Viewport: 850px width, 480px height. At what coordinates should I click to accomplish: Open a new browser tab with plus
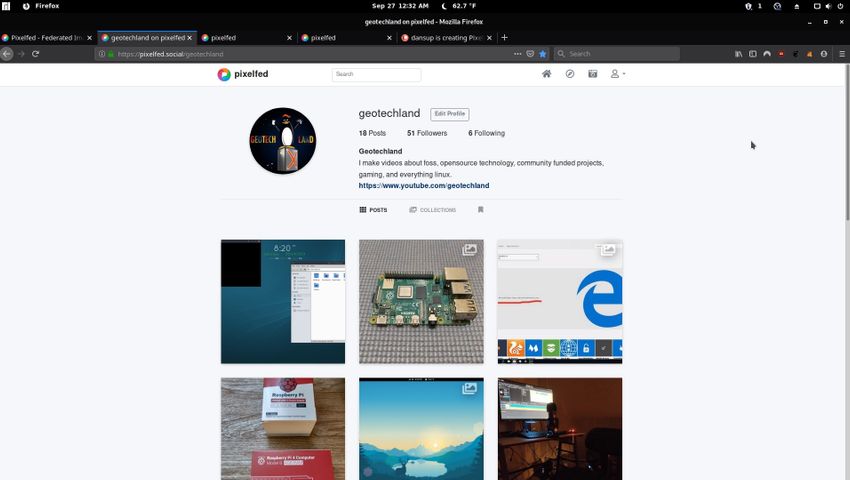pyautogui.click(x=504, y=37)
